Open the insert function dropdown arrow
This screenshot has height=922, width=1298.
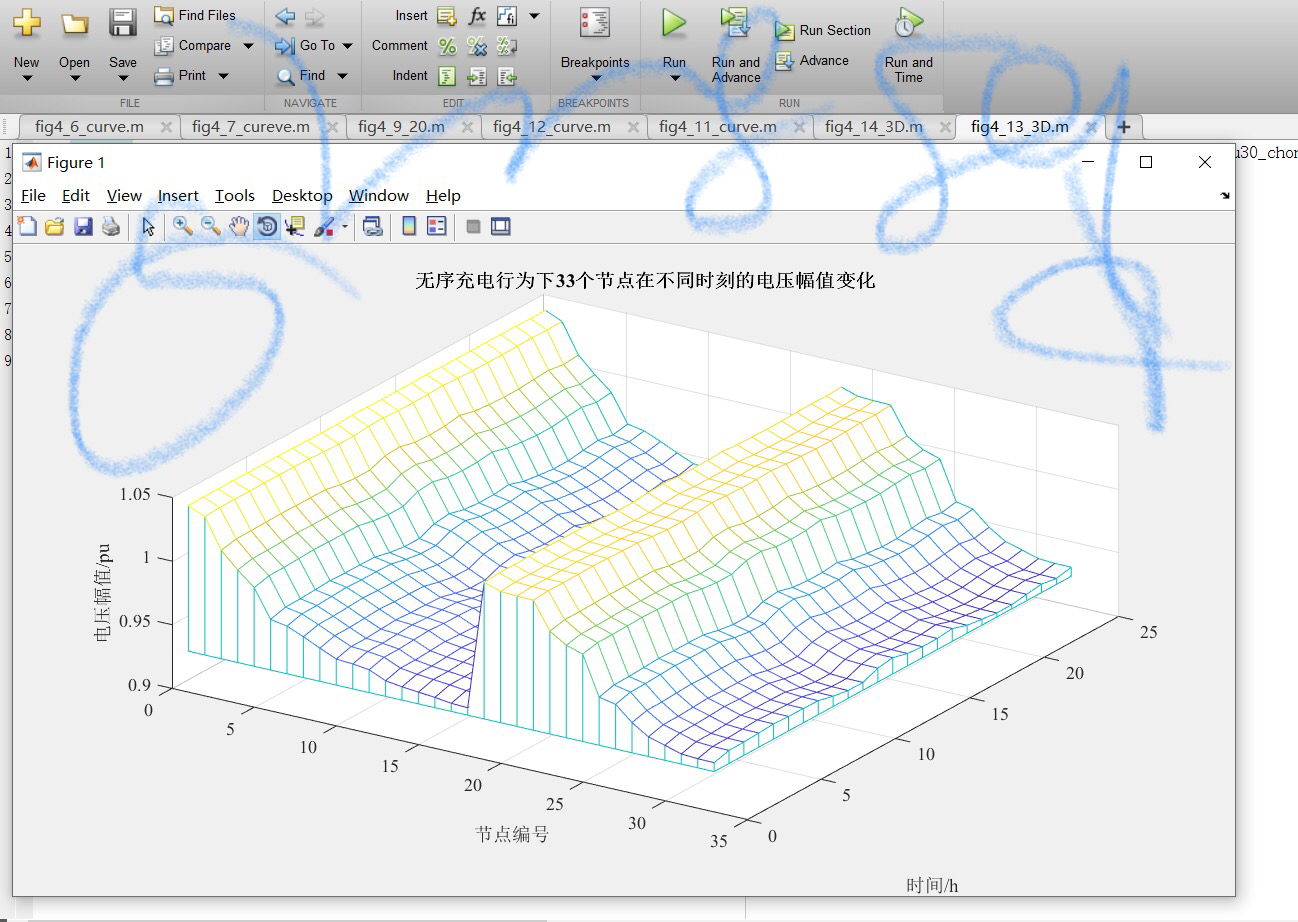(x=533, y=15)
